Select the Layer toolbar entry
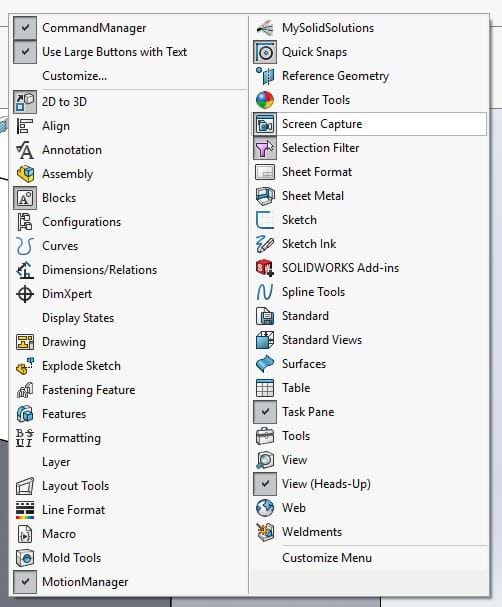The width and height of the screenshot is (502, 607). coord(56,462)
